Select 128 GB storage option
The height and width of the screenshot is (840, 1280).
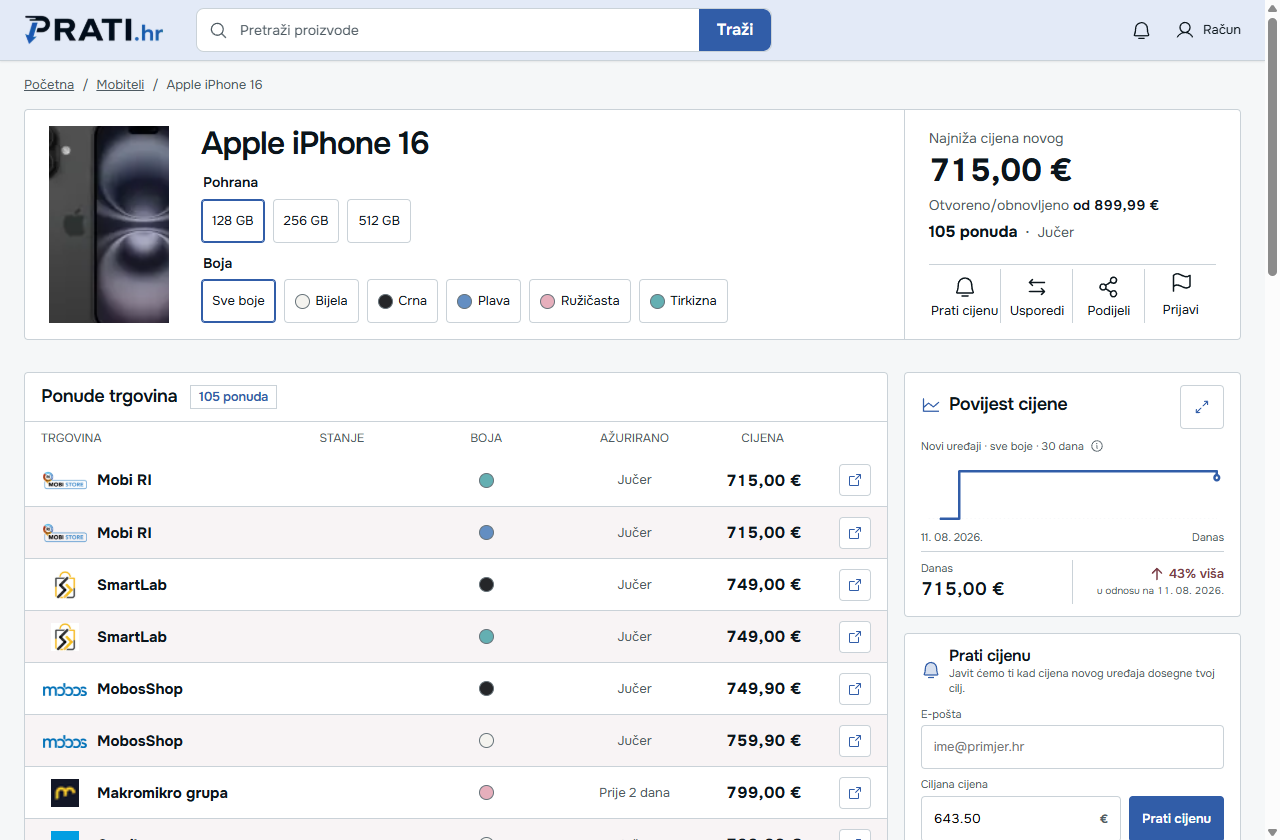coord(233,221)
